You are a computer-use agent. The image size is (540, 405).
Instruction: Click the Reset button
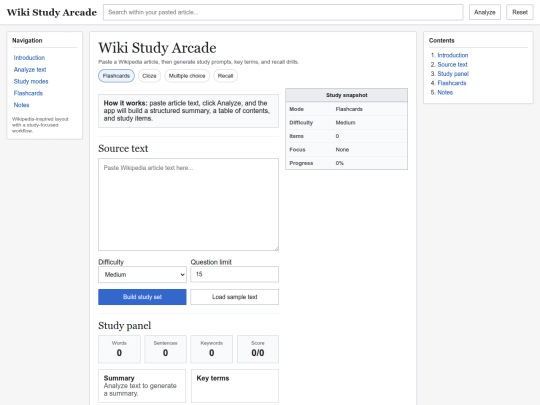point(520,12)
